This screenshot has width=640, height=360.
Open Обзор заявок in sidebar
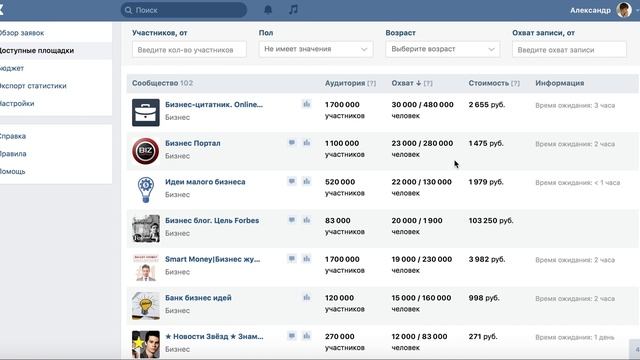pos(21,33)
